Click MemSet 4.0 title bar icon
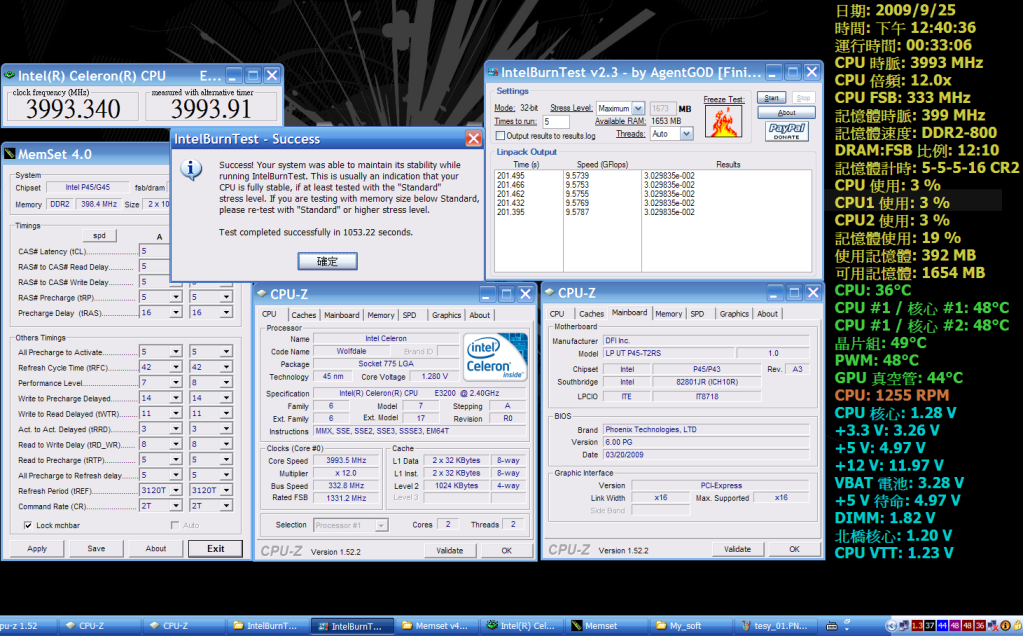Screen dimensions: 1023x636 click(10, 154)
